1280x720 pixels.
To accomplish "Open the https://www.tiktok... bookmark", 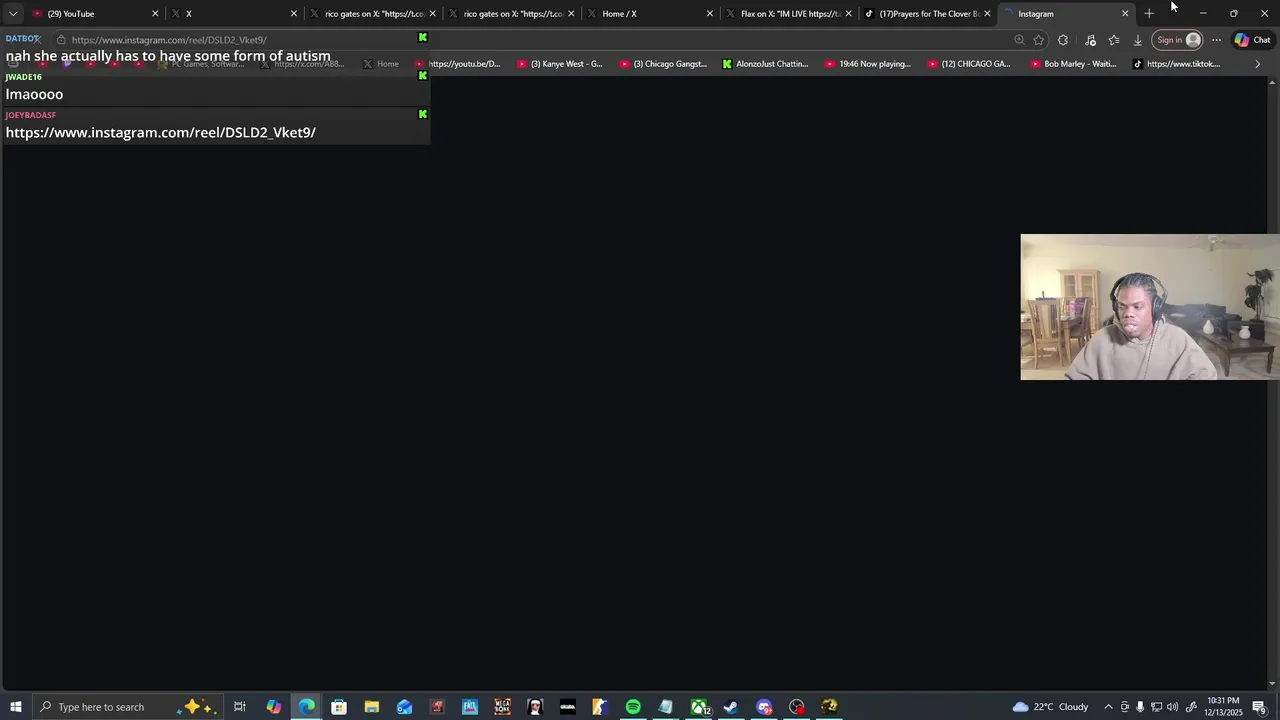I will pyautogui.click(x=1177, y=64).
